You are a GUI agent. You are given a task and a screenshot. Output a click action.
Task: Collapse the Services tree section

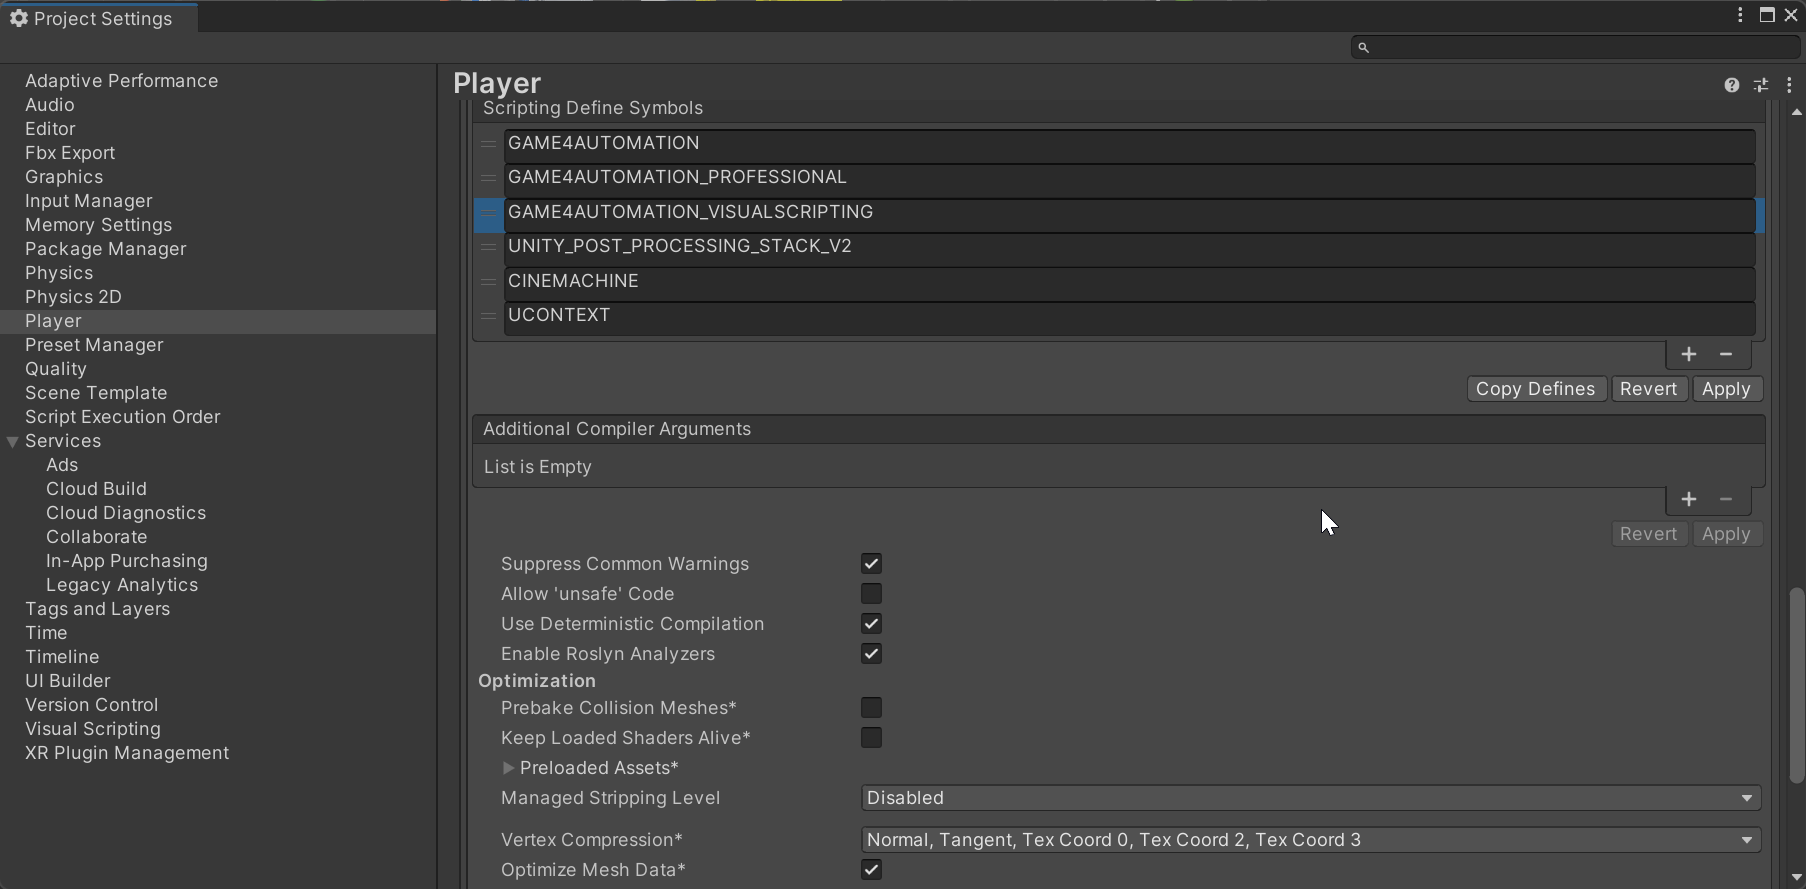13,442
